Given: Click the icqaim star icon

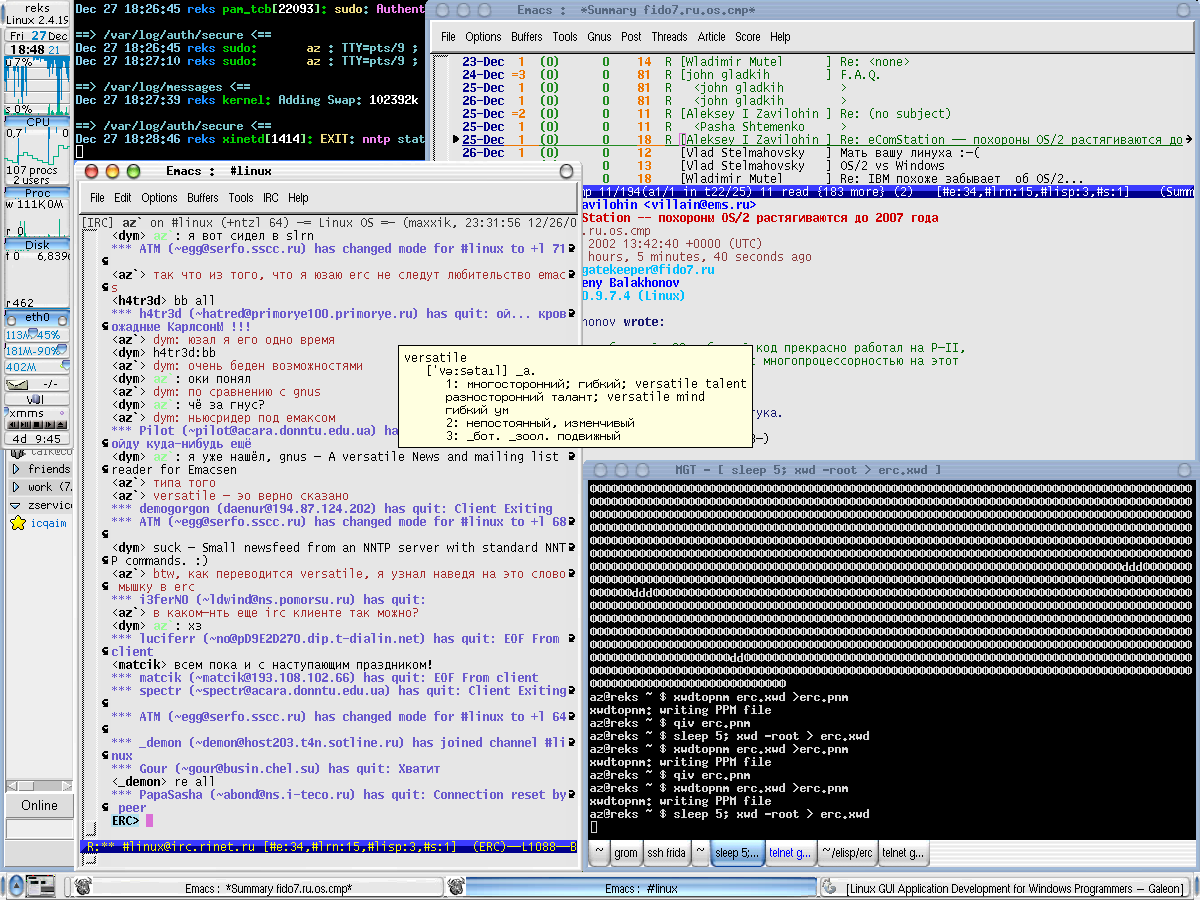Looking at the screenshot, I should pos(18,523).
